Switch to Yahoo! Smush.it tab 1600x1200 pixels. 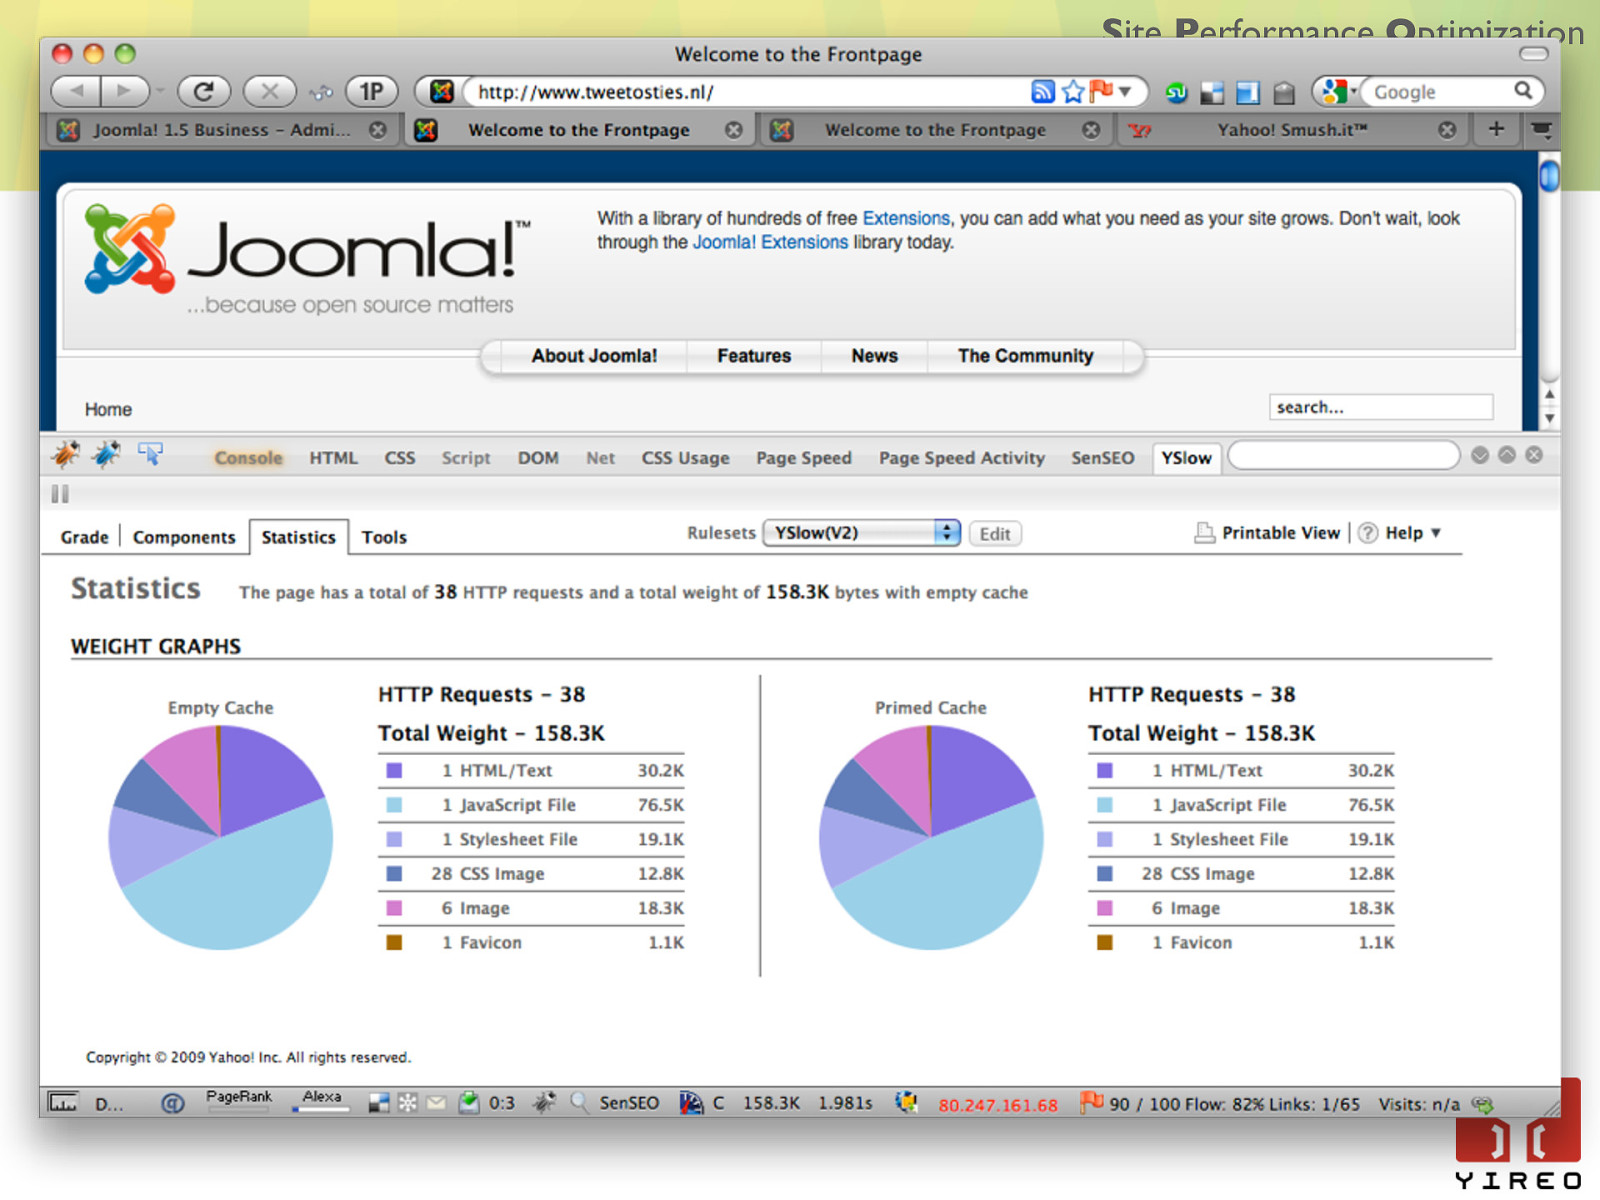(1292, 130)
